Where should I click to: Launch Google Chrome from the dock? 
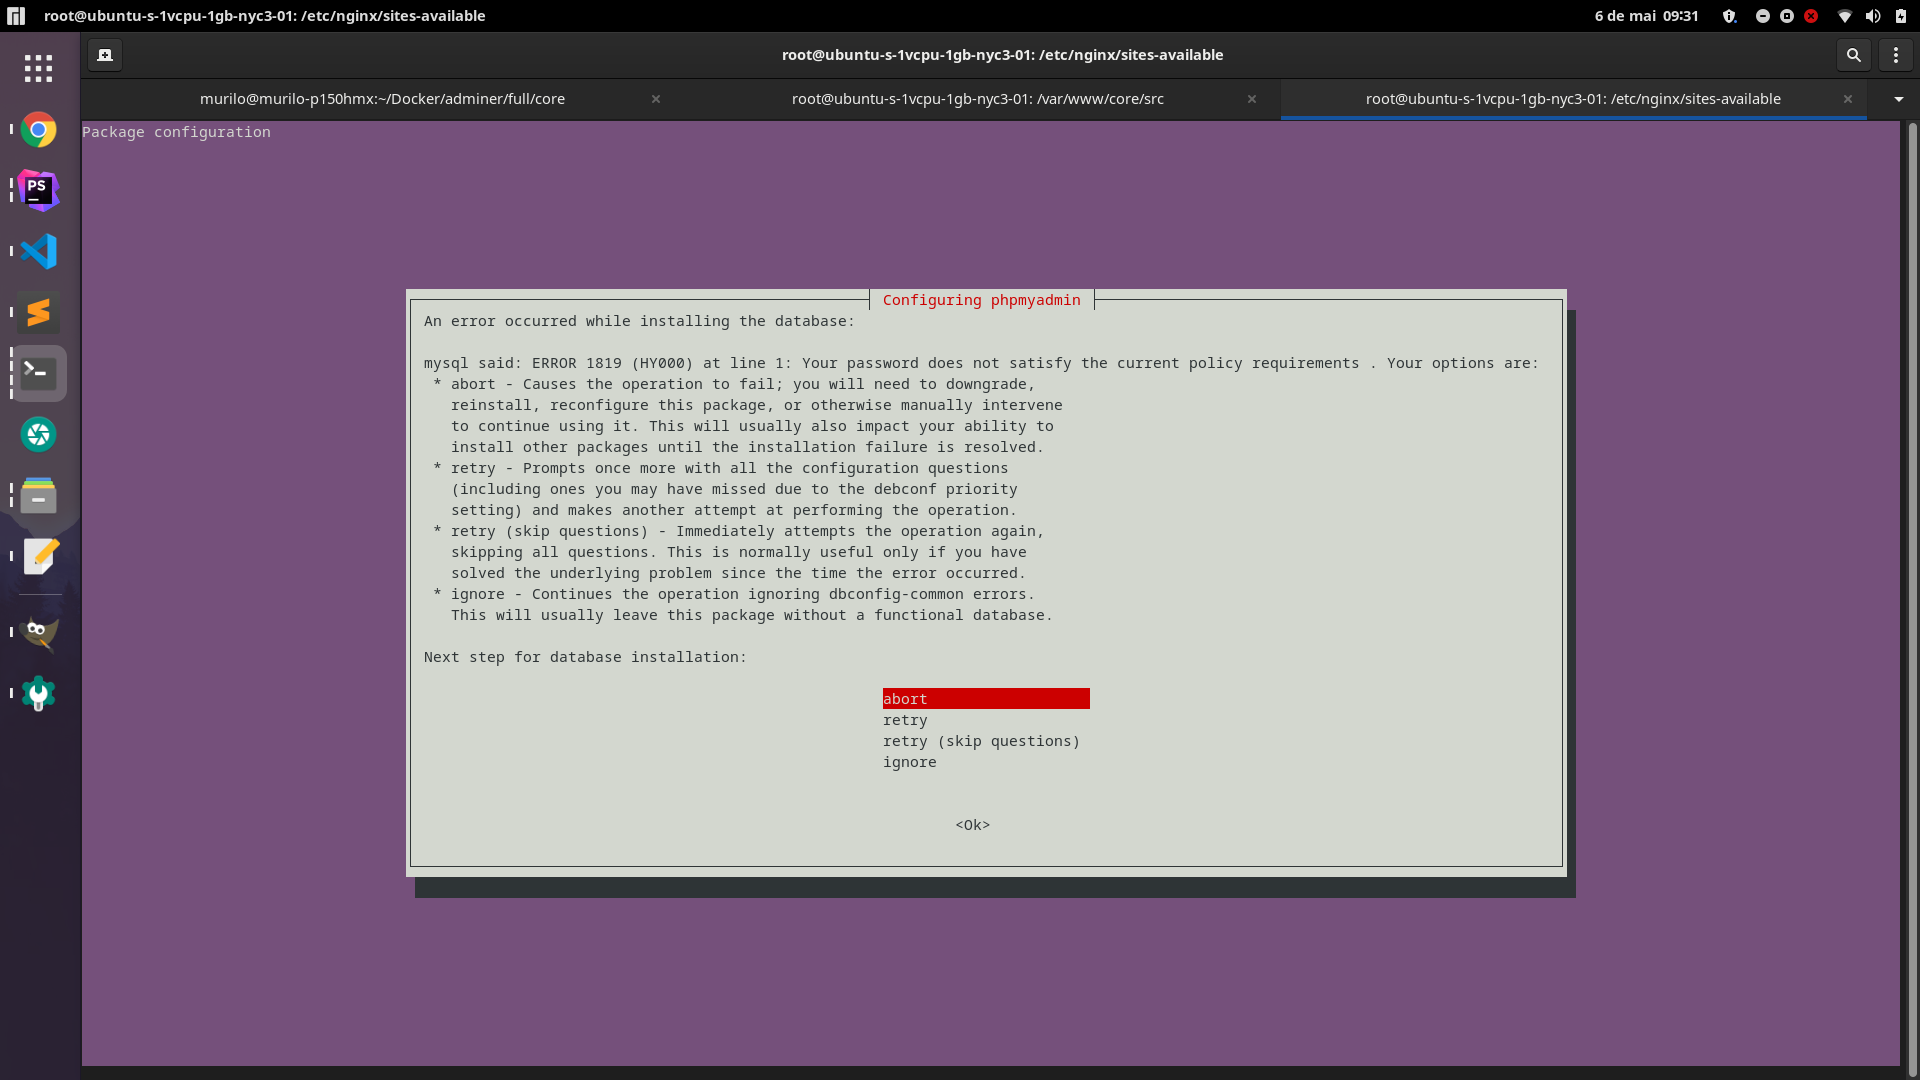tap(38, 130)
